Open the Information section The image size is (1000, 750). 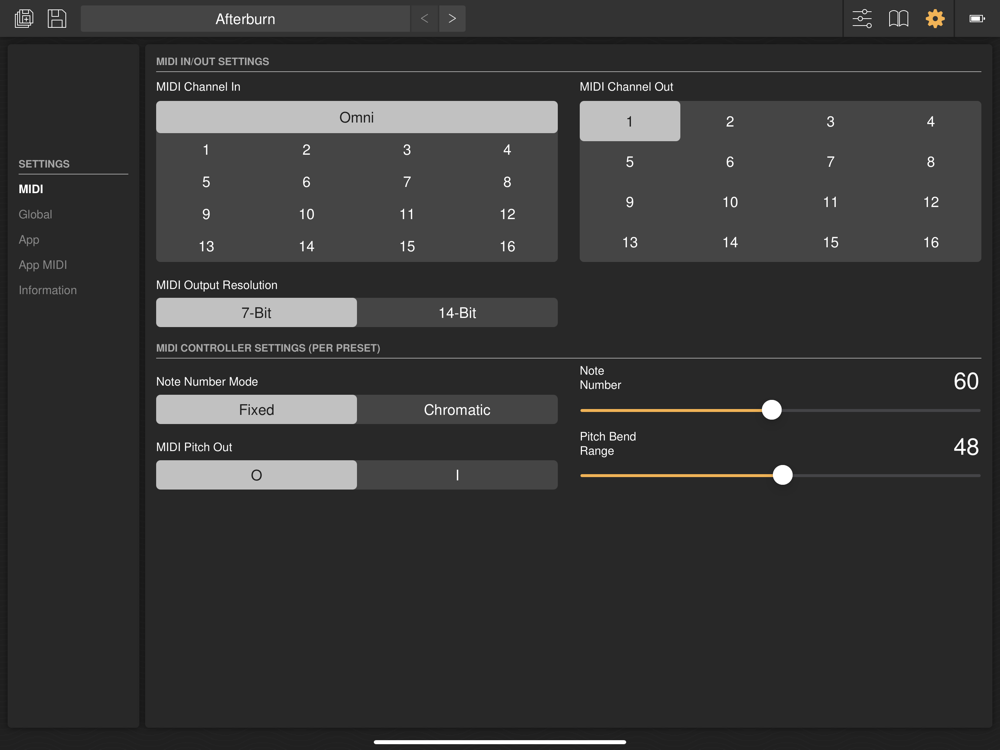coord(47,290)
